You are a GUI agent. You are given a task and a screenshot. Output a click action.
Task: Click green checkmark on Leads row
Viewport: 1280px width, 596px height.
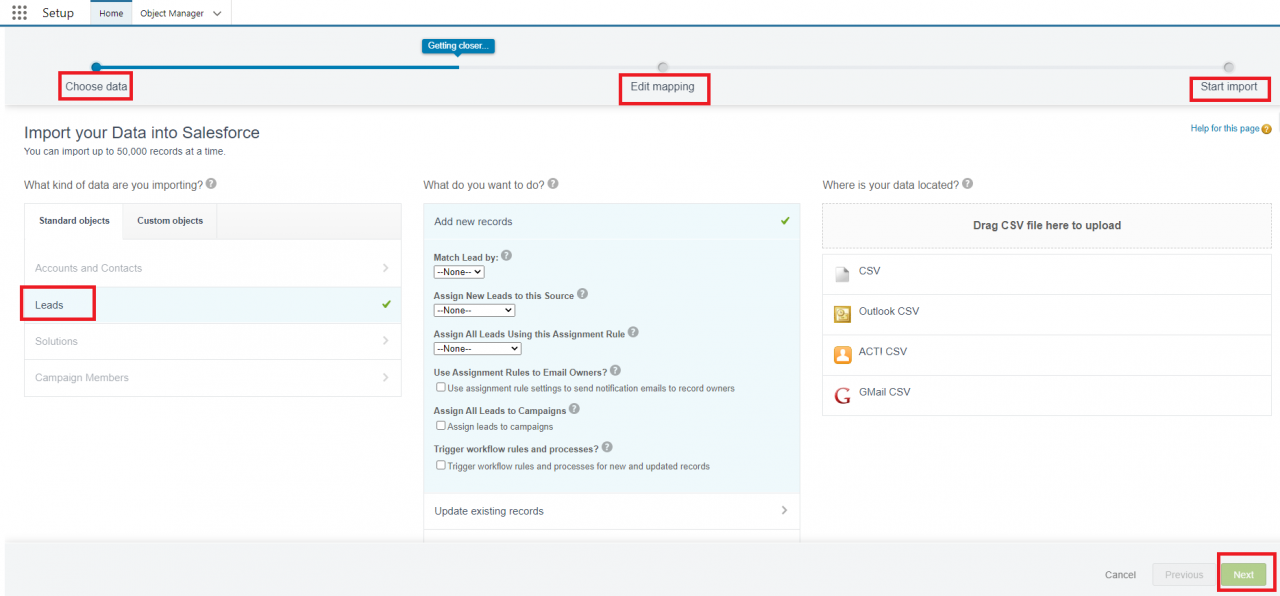pos(386,304)
